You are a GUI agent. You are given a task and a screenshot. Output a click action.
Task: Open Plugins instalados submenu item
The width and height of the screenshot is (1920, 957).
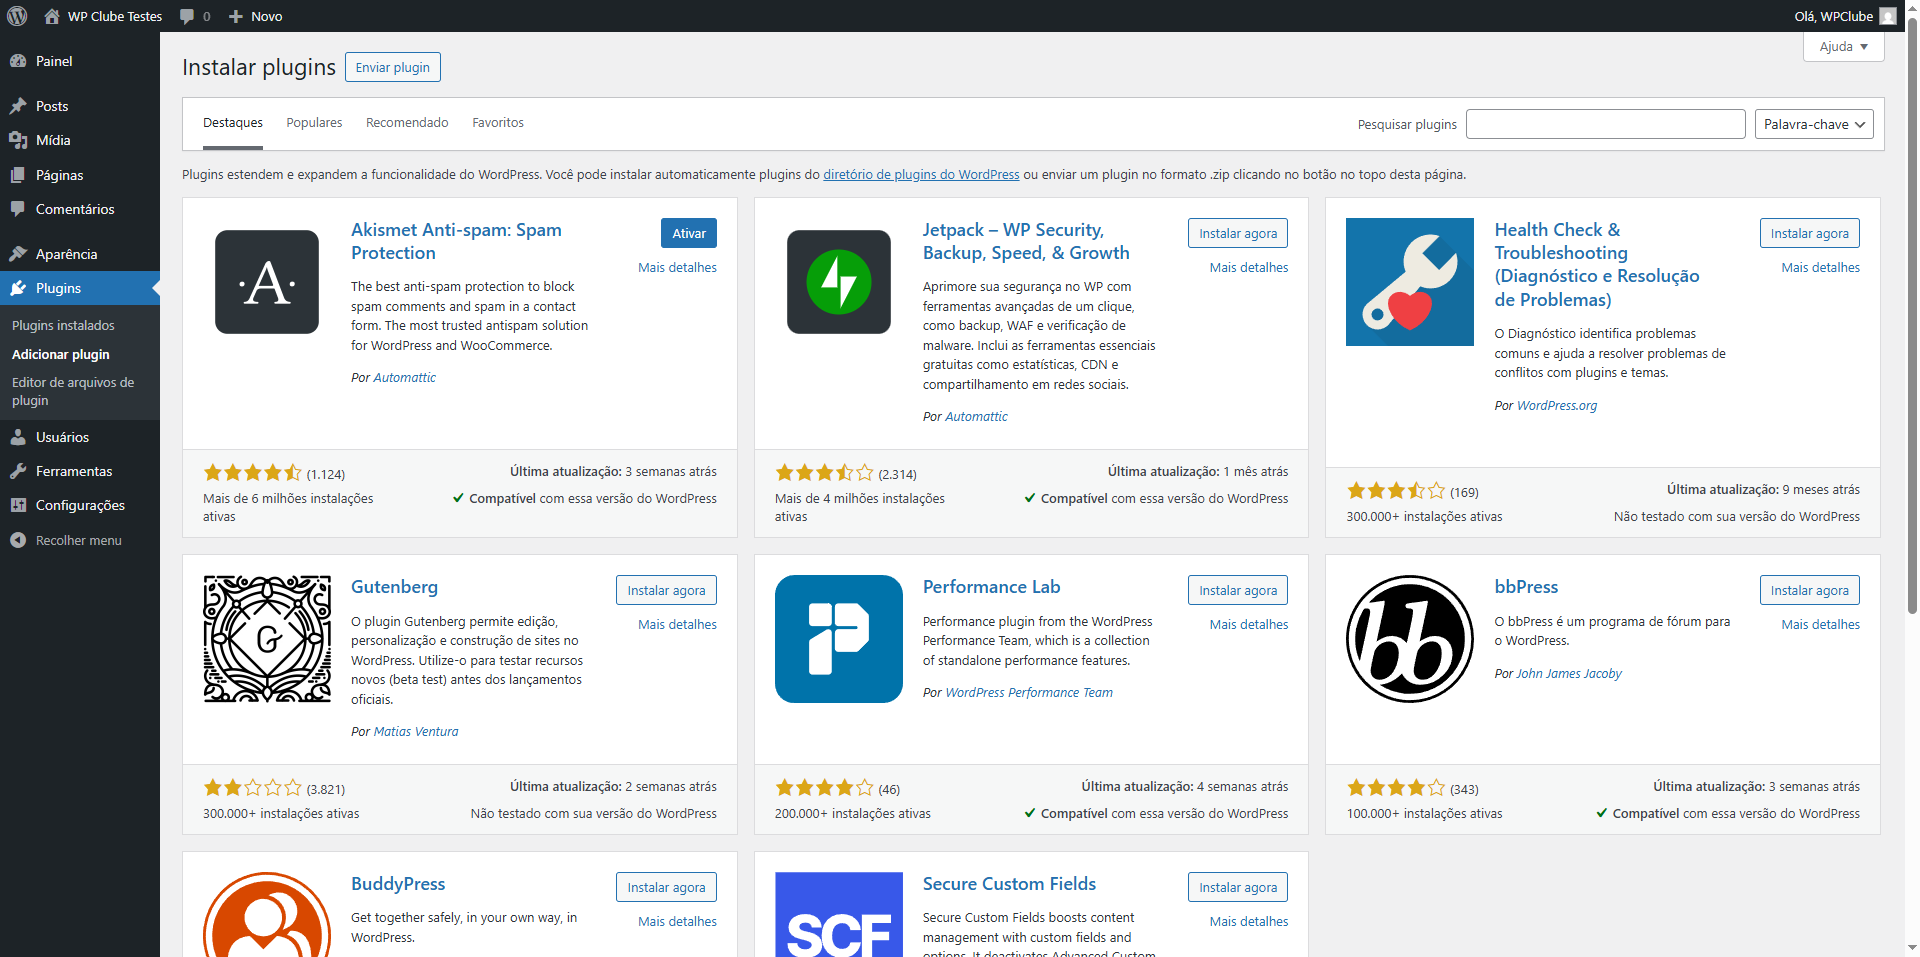63,325
